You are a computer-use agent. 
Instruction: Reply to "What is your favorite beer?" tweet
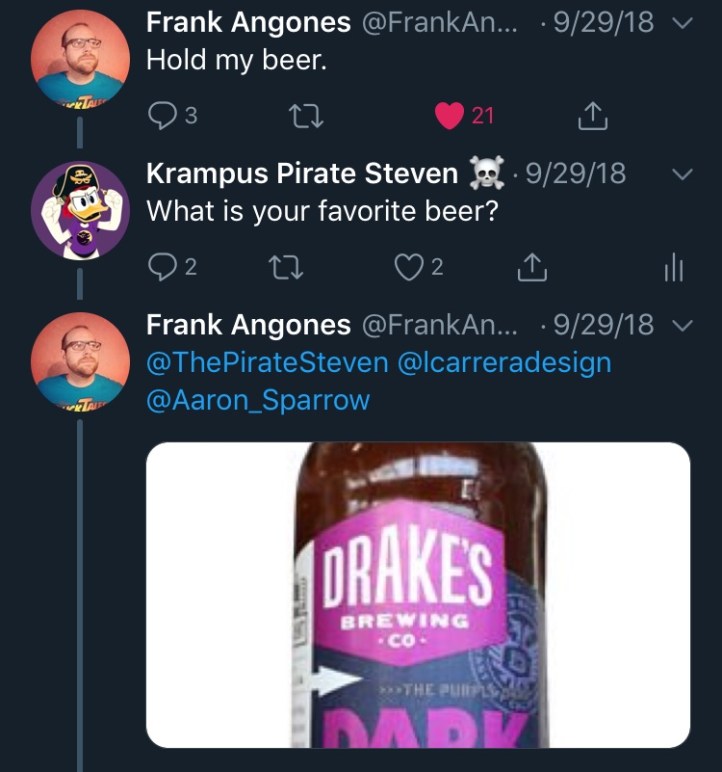point(160,267)
